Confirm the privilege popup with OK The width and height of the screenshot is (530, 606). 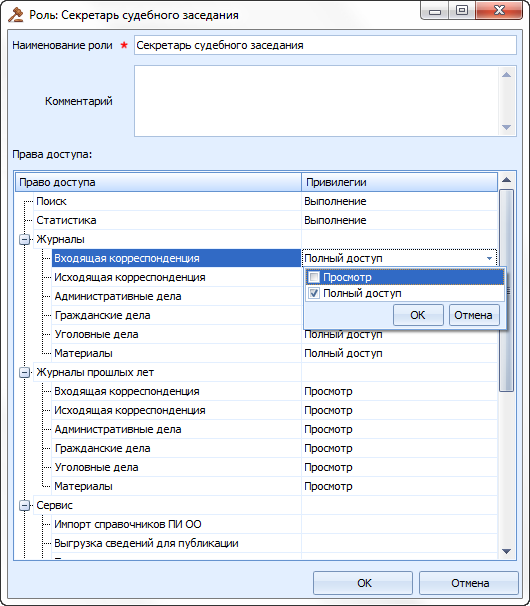click(x=418, y=315)
